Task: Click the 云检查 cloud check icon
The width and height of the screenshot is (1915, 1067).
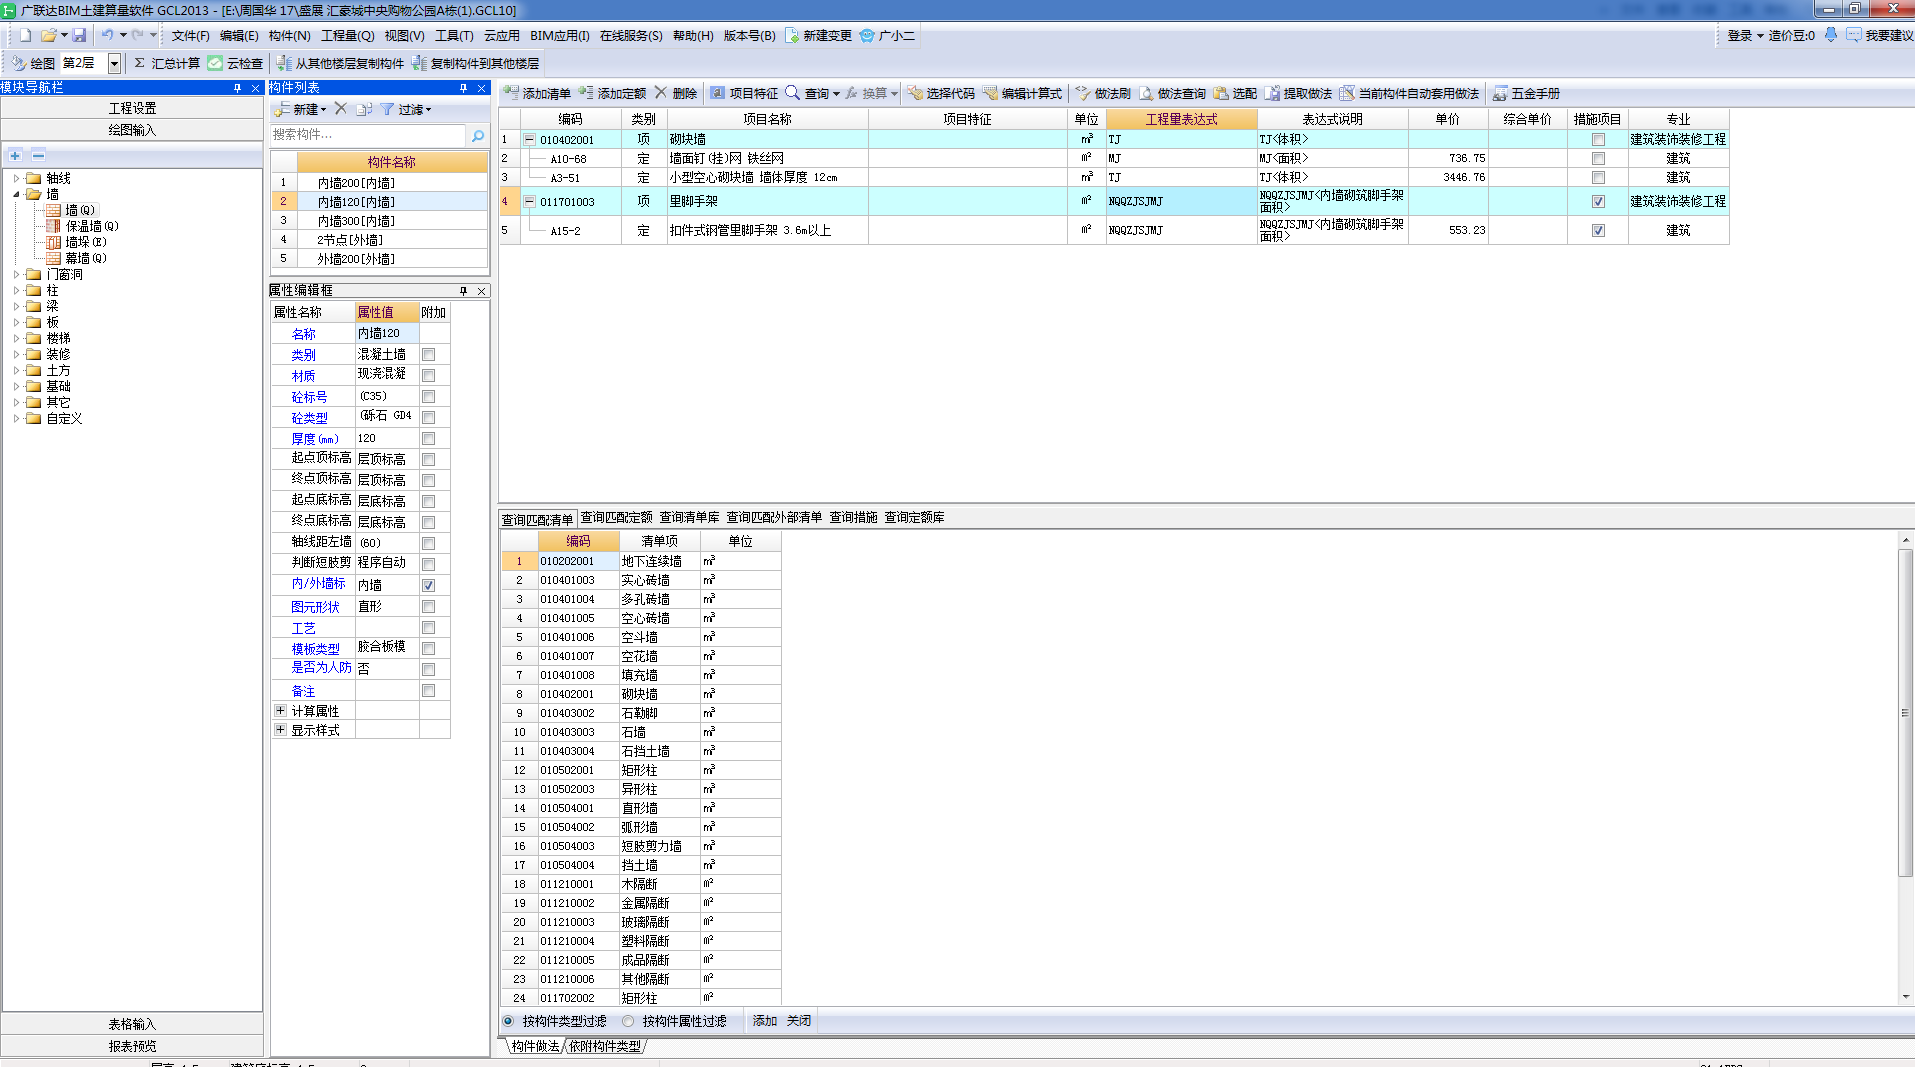Action: pyautogui.click(x=215, y=63)
